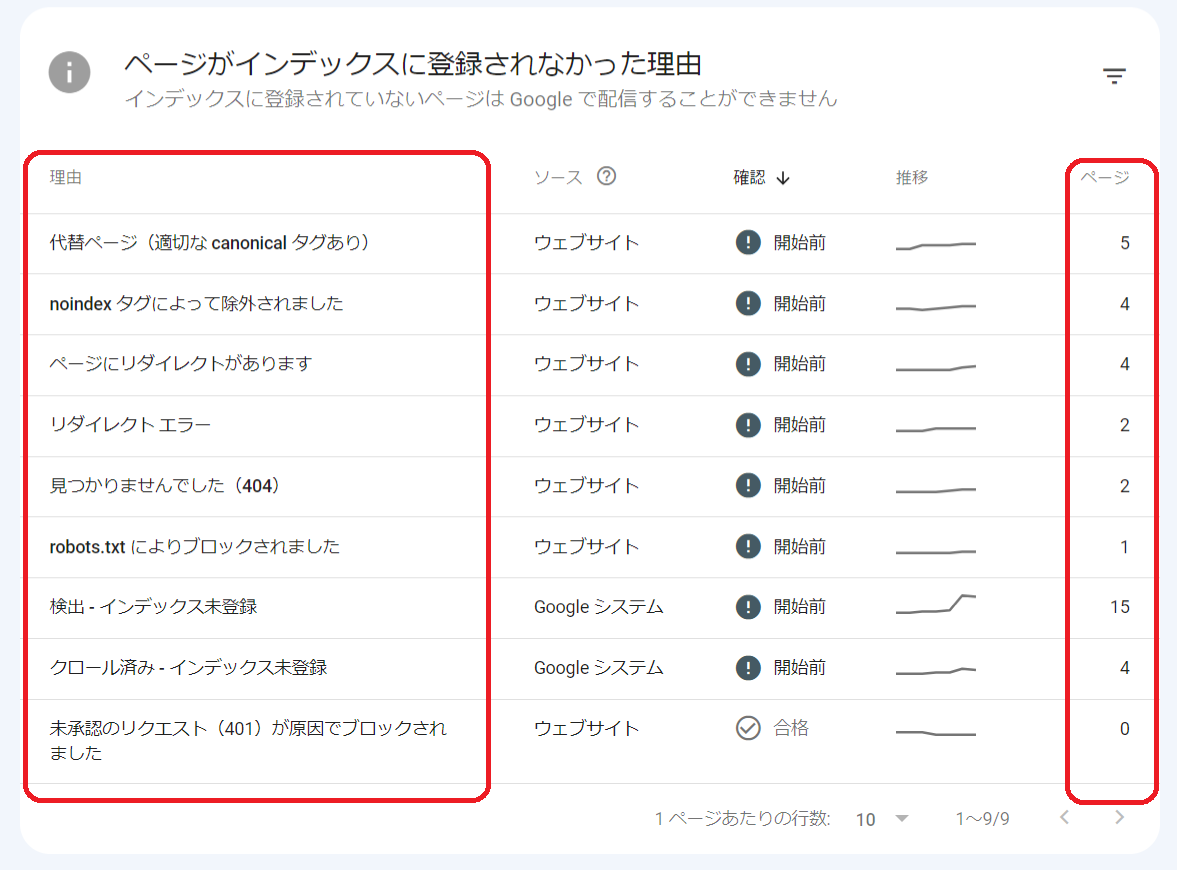Click status icon in 見つかりませんでした(404) row
Screen dimensions: 1177x870
pyautogui.click(x=748, y=486)
